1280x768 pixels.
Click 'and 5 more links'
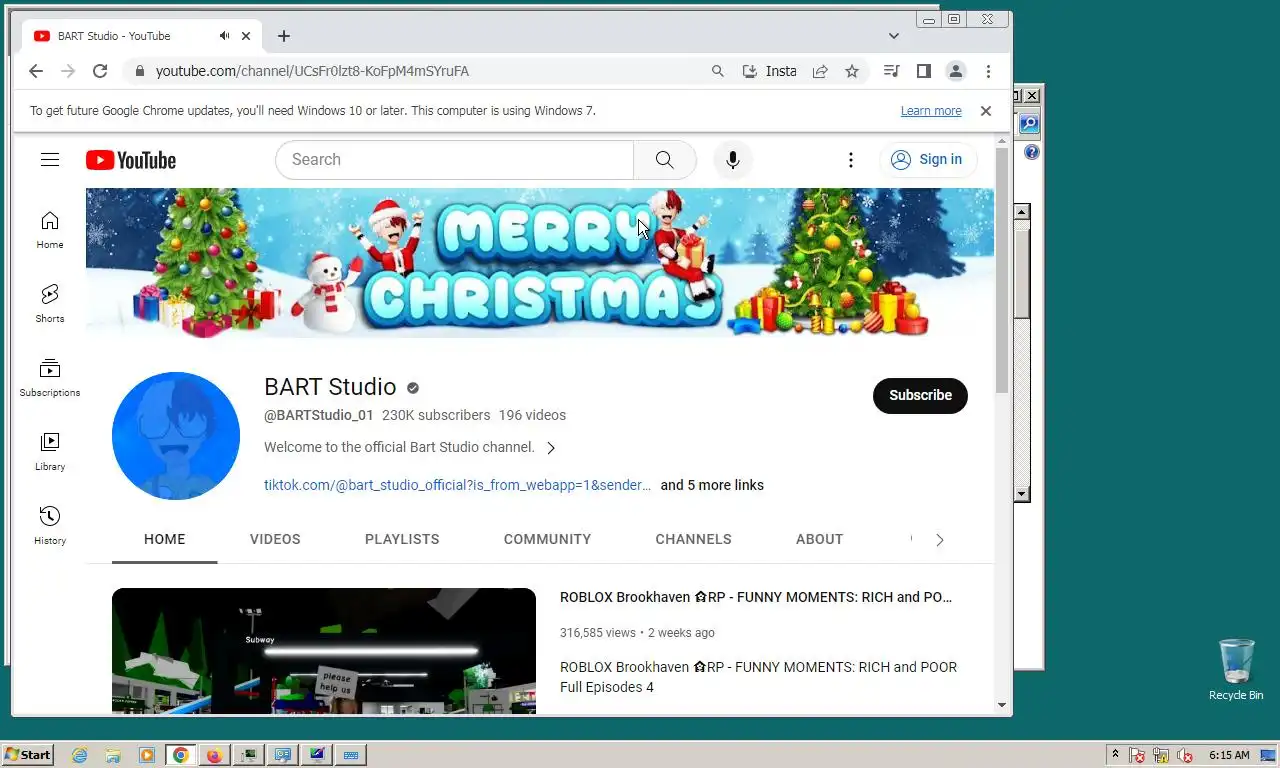point(712,485)
